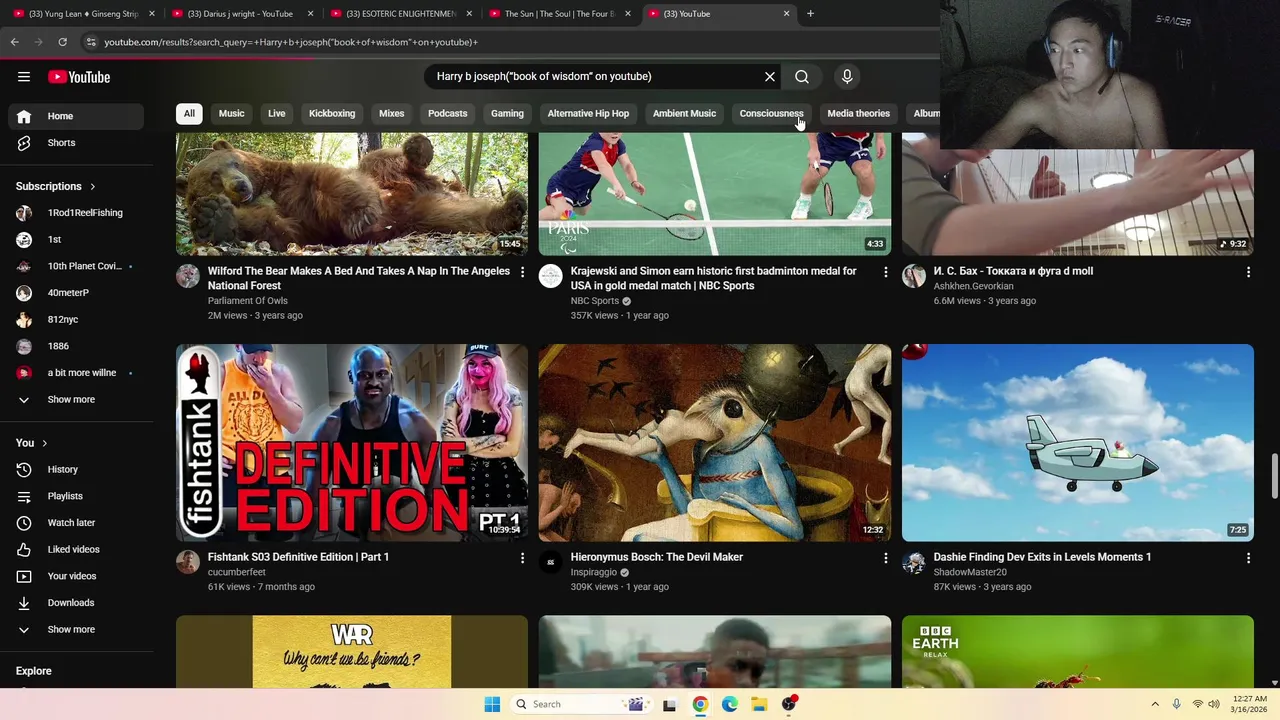
Task: Select the Mixes filter chip
Action: pyautogui.click(x=392, y=113)
